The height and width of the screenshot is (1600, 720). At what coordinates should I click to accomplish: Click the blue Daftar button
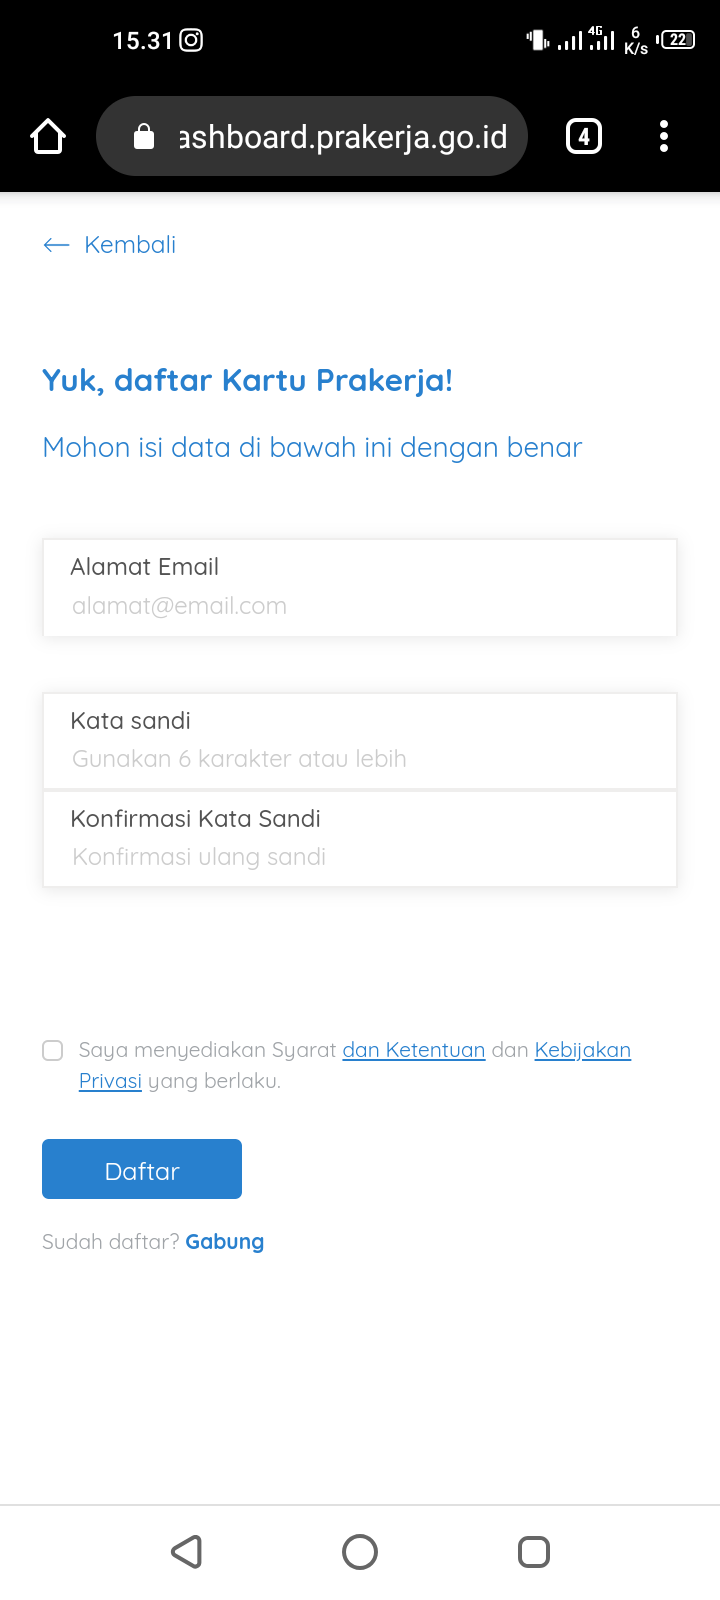point(142,1169)
